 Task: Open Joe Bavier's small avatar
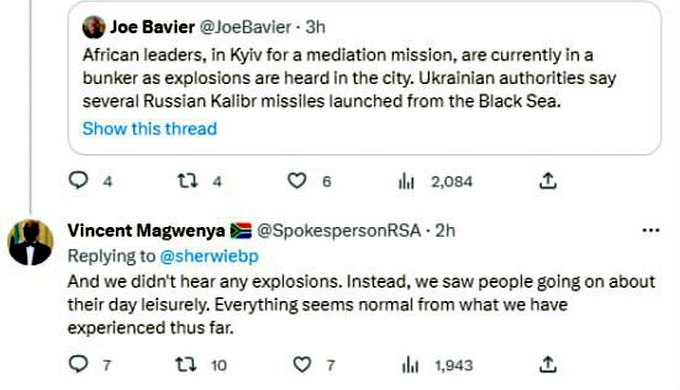[x=94, y=27]
